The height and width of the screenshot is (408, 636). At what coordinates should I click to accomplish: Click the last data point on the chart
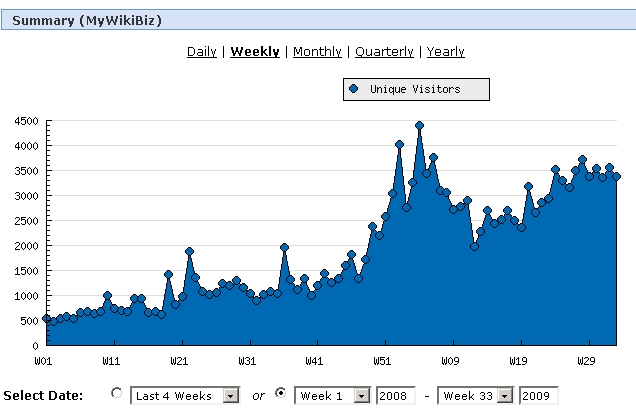point(617,176)
